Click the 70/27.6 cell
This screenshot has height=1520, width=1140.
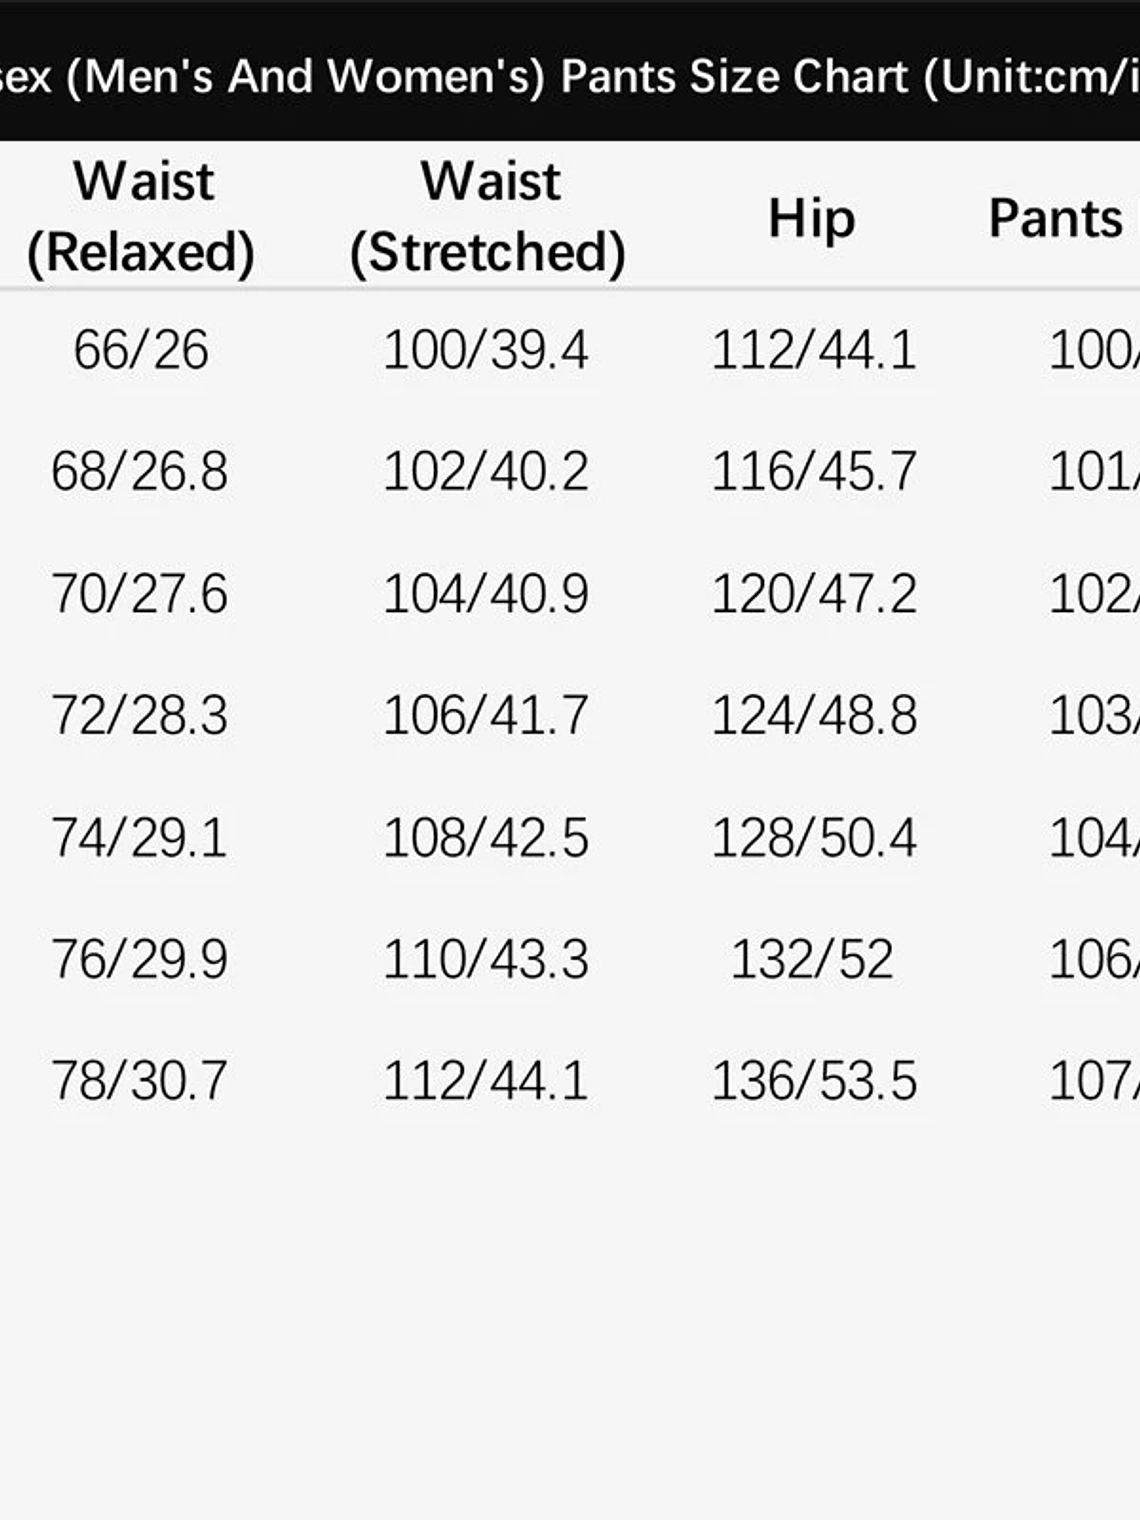point(140,593)
